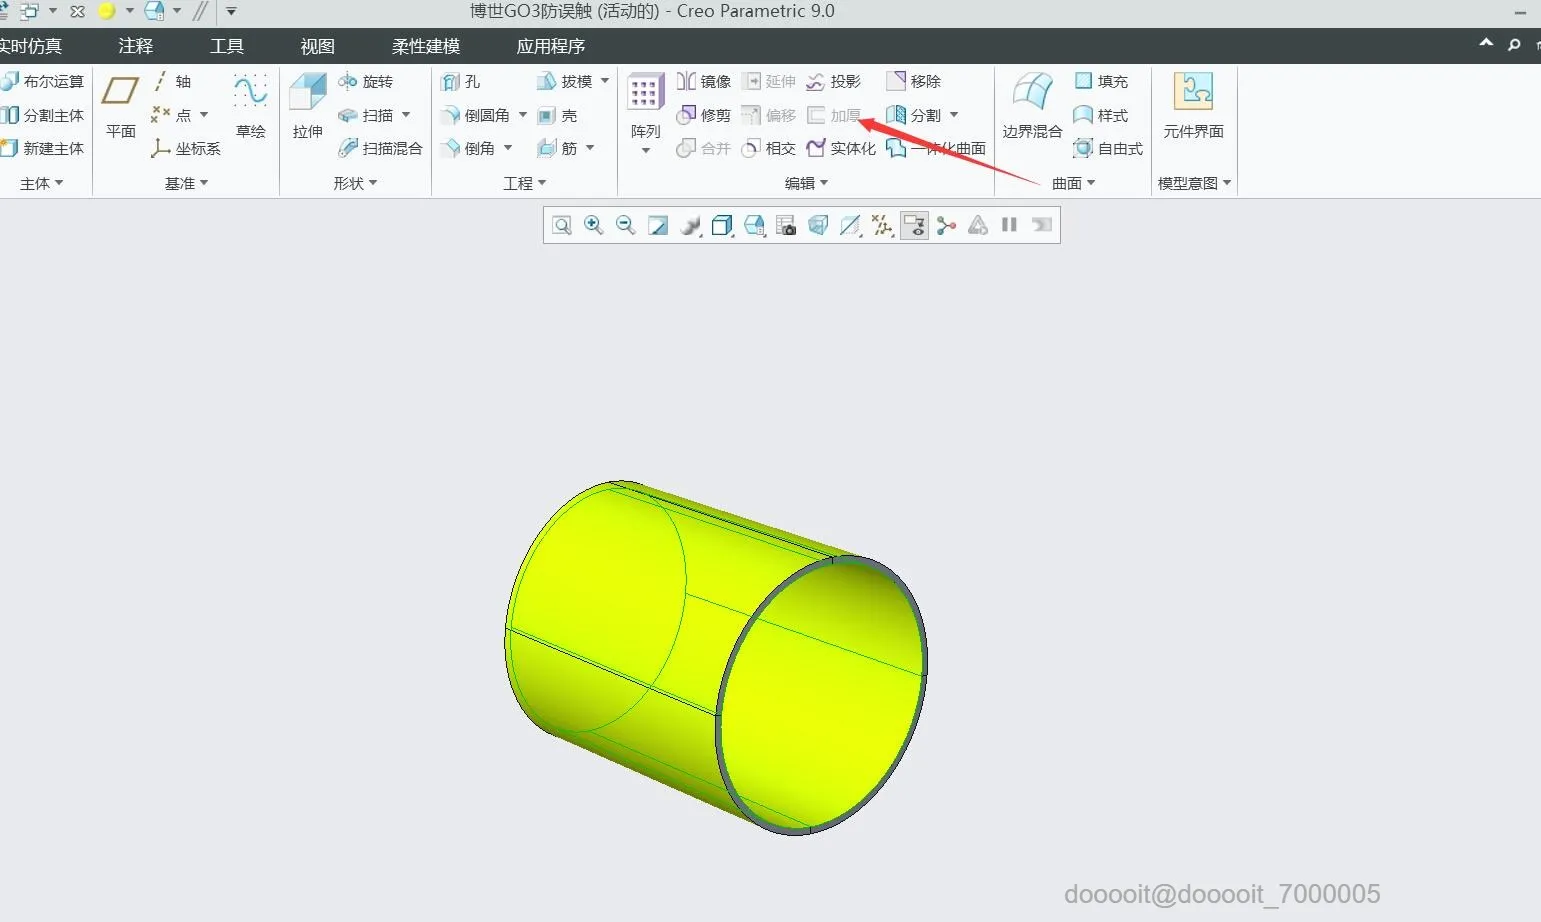
Task: Click the 填充 (Fill) surface tool
Action: (x=1101, y=81)
